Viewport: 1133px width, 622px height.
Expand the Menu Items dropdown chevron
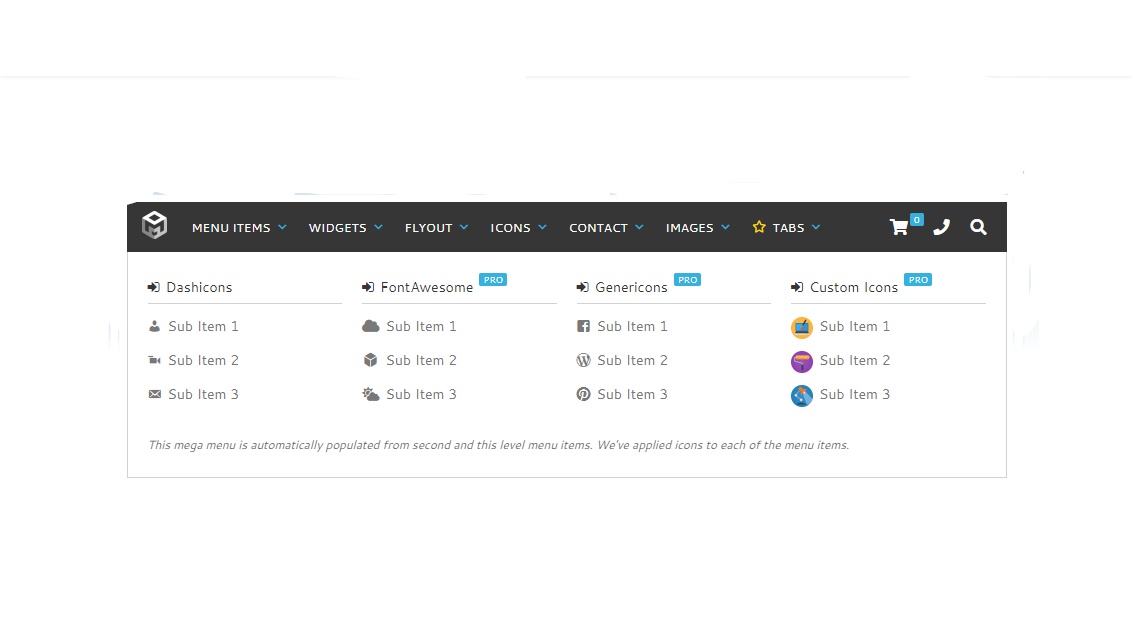(283, 228)
